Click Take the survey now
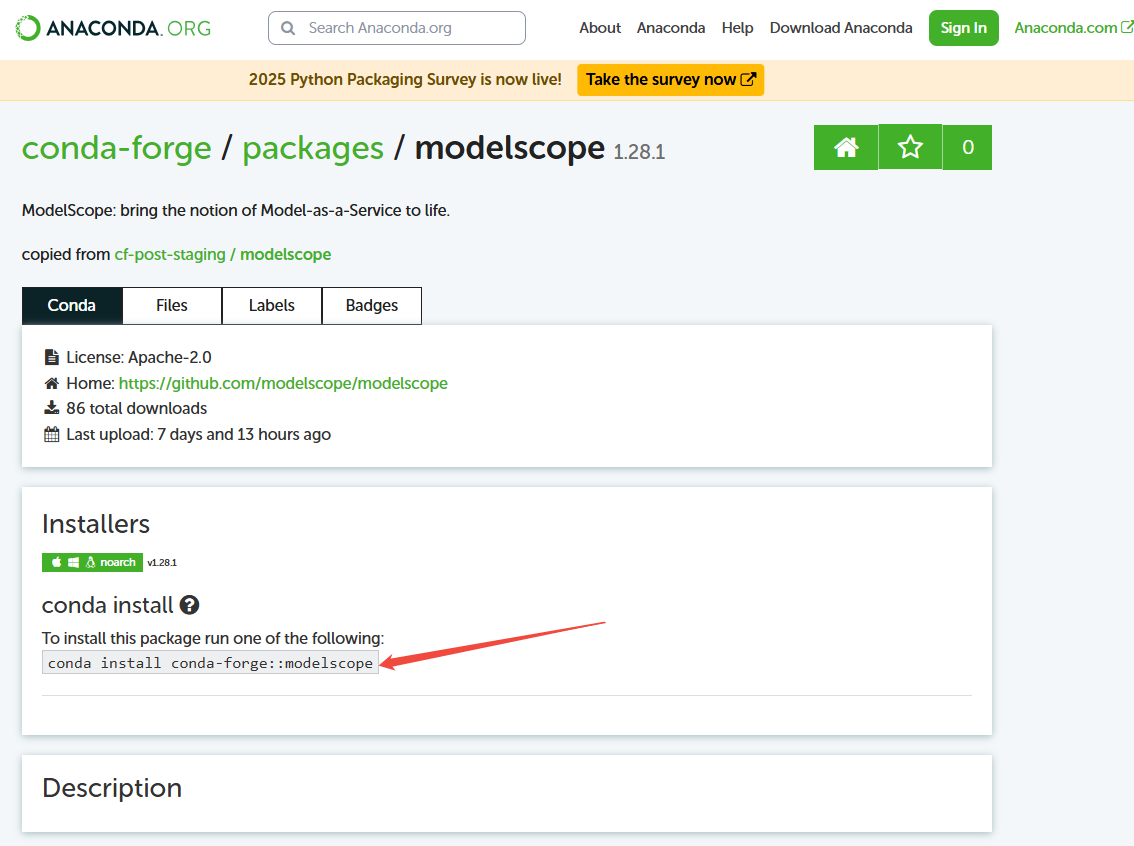 (670, 79)
